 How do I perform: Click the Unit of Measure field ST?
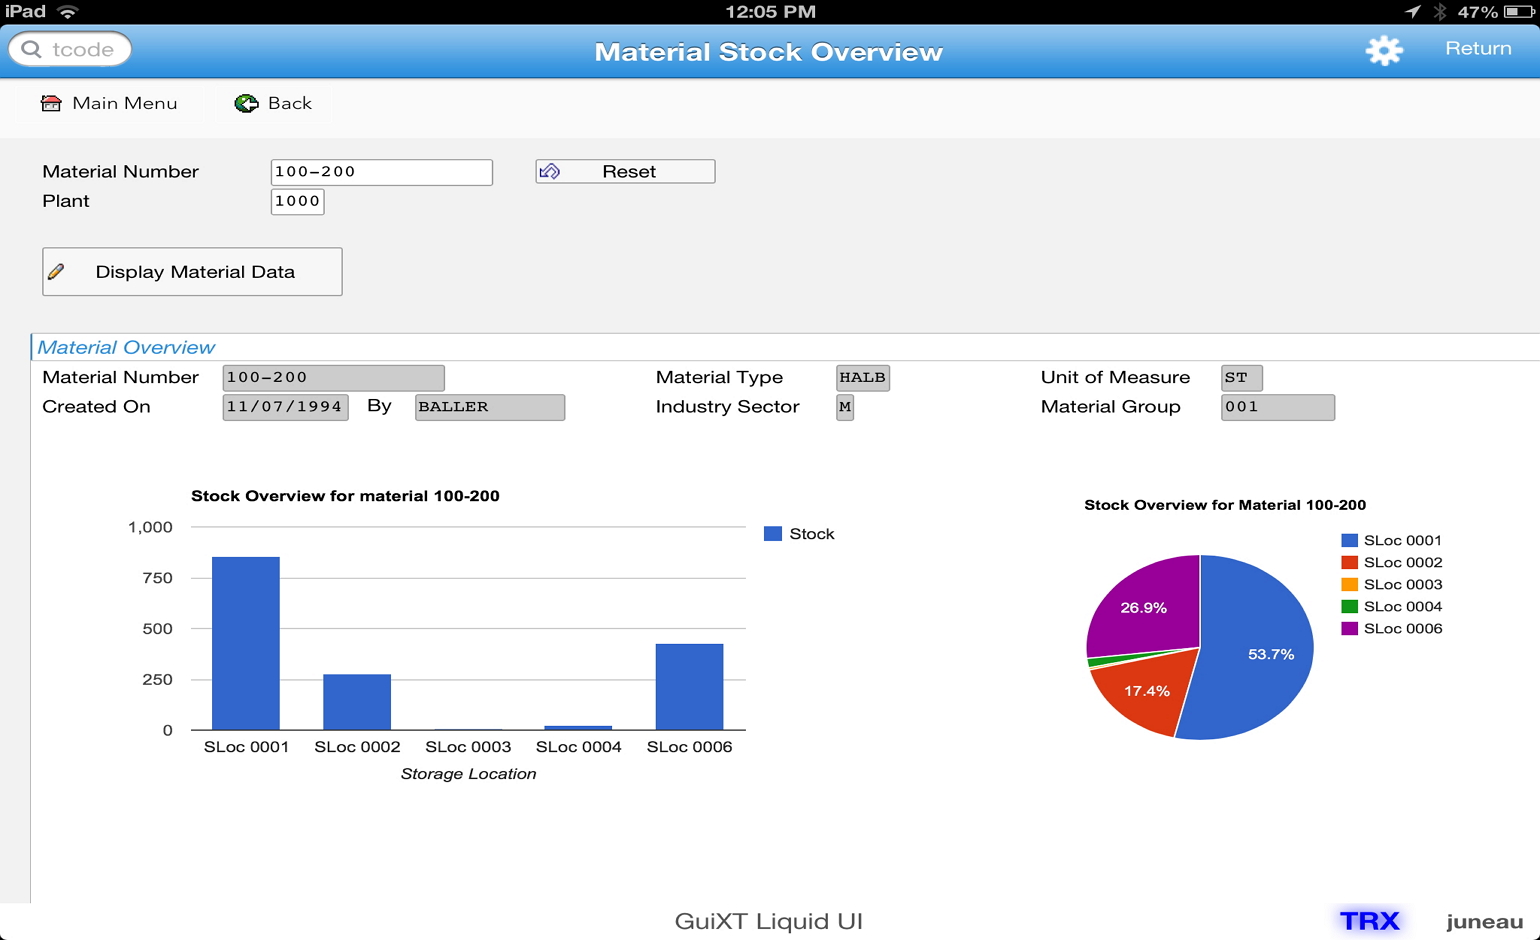click(1241, 377)
